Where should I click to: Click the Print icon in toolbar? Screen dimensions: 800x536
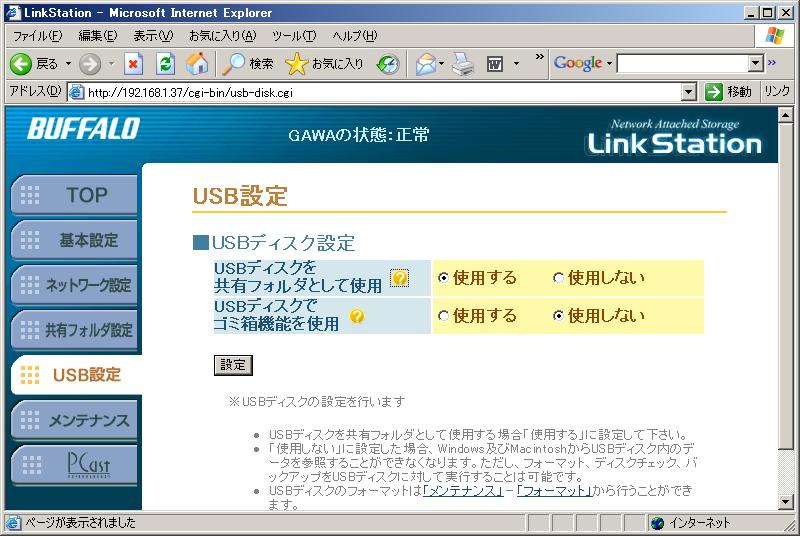(461, 64)
